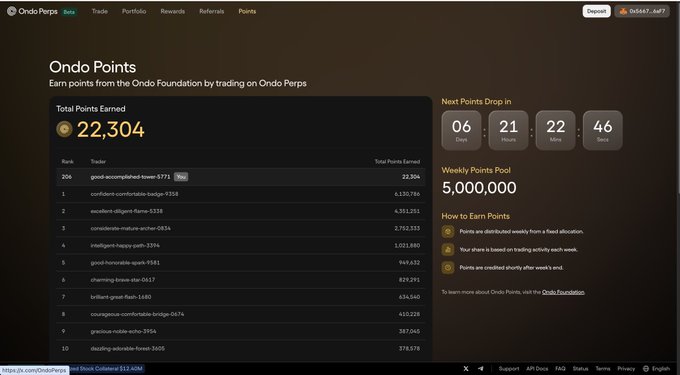Click the Hours countdown tile
Screen dimensions: 680x375
point(508,130)
